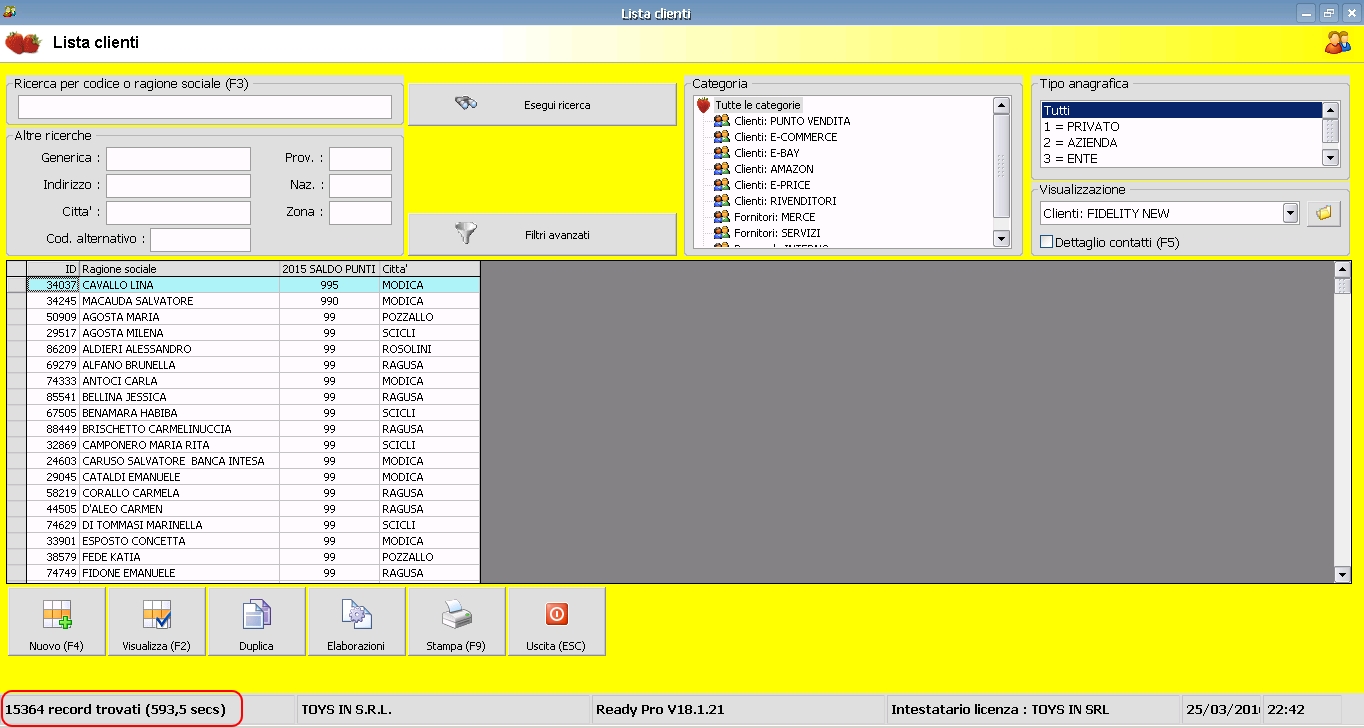
Task: Select 3 = ENTE in Tipo anagrafica
Action: pos(1181,159)
